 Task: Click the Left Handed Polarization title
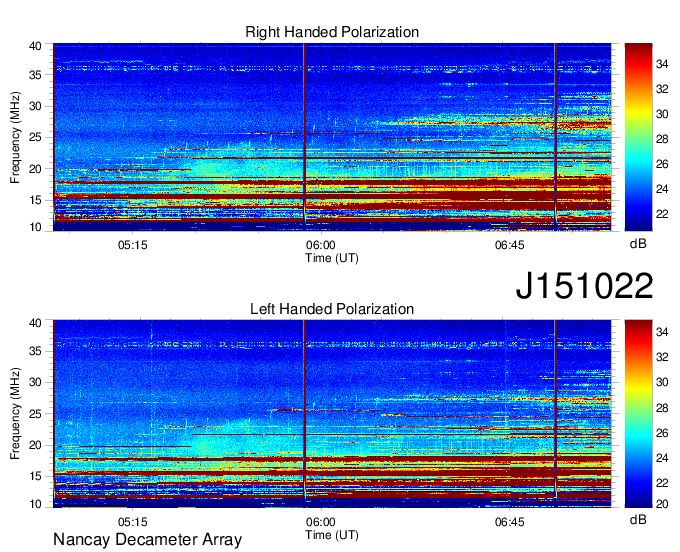tap(332, 309)
